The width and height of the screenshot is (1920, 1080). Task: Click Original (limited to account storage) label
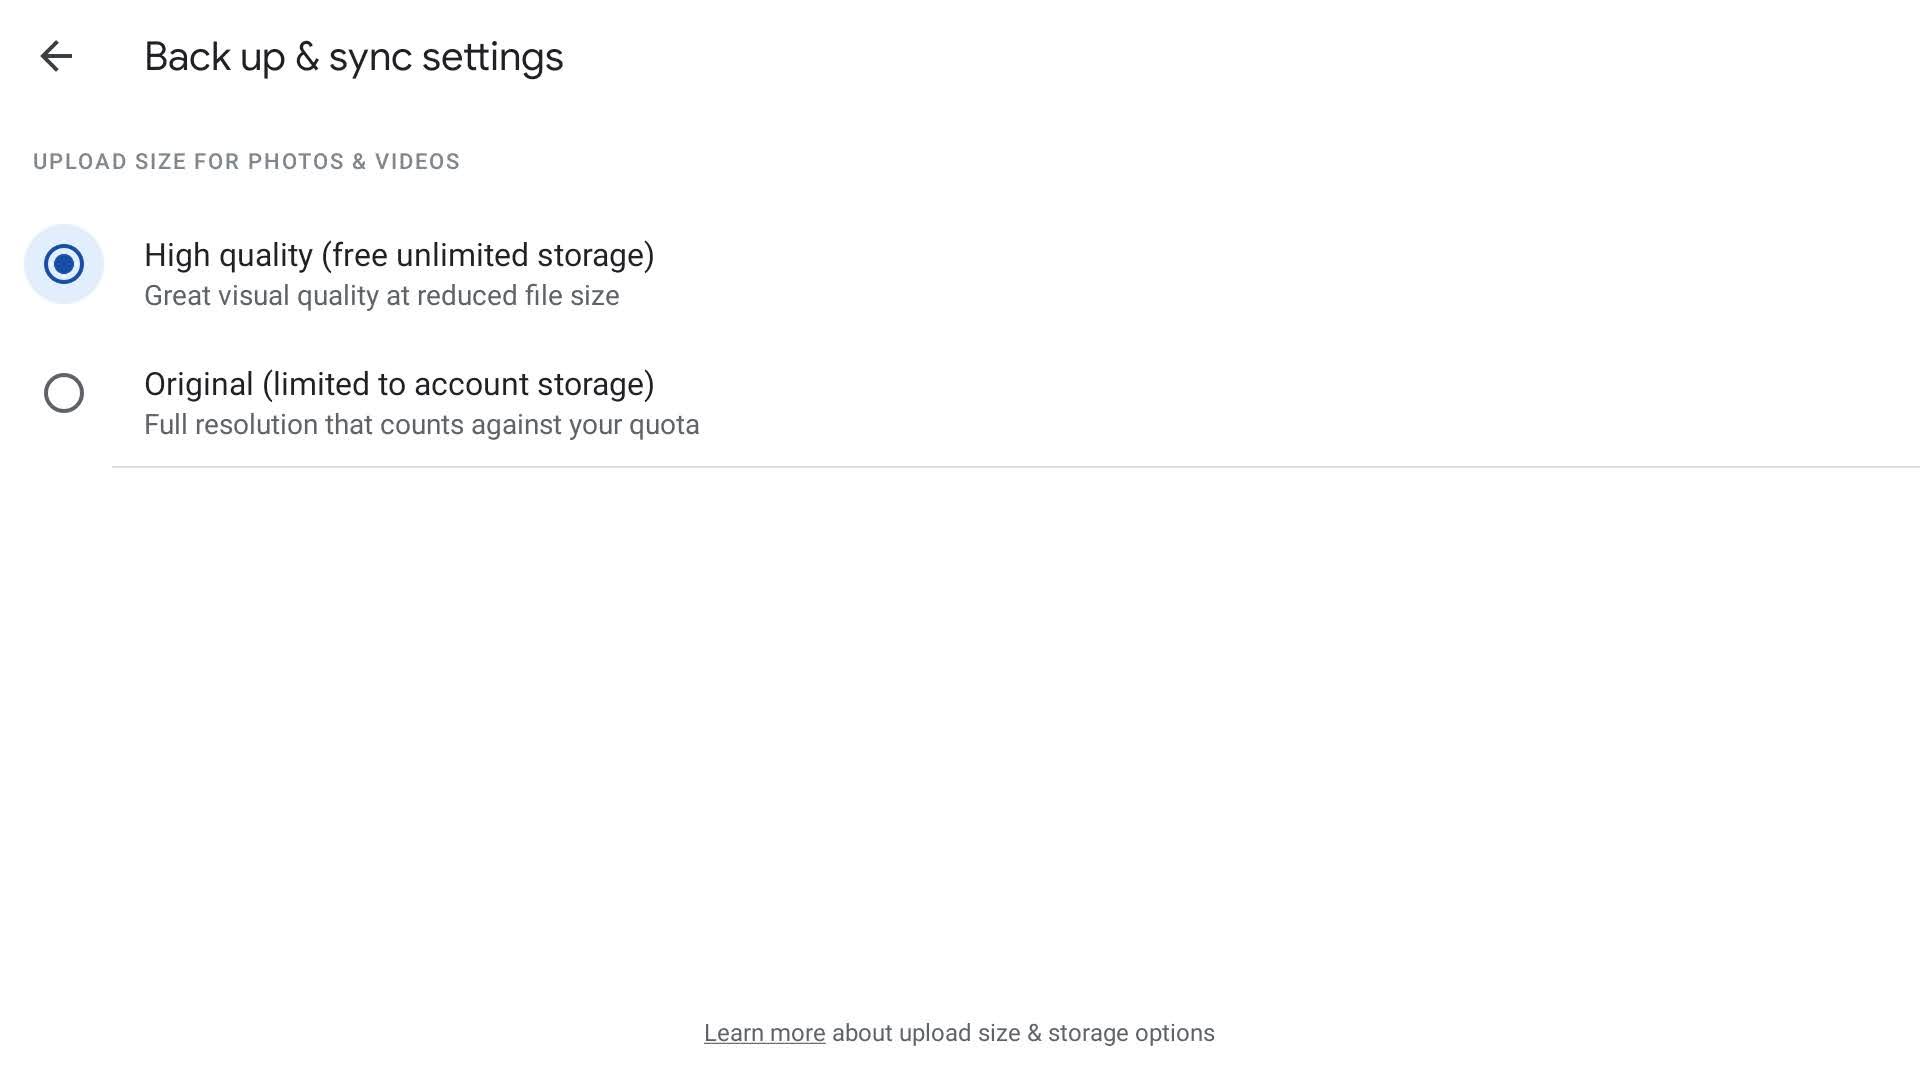tap(400, 384)
